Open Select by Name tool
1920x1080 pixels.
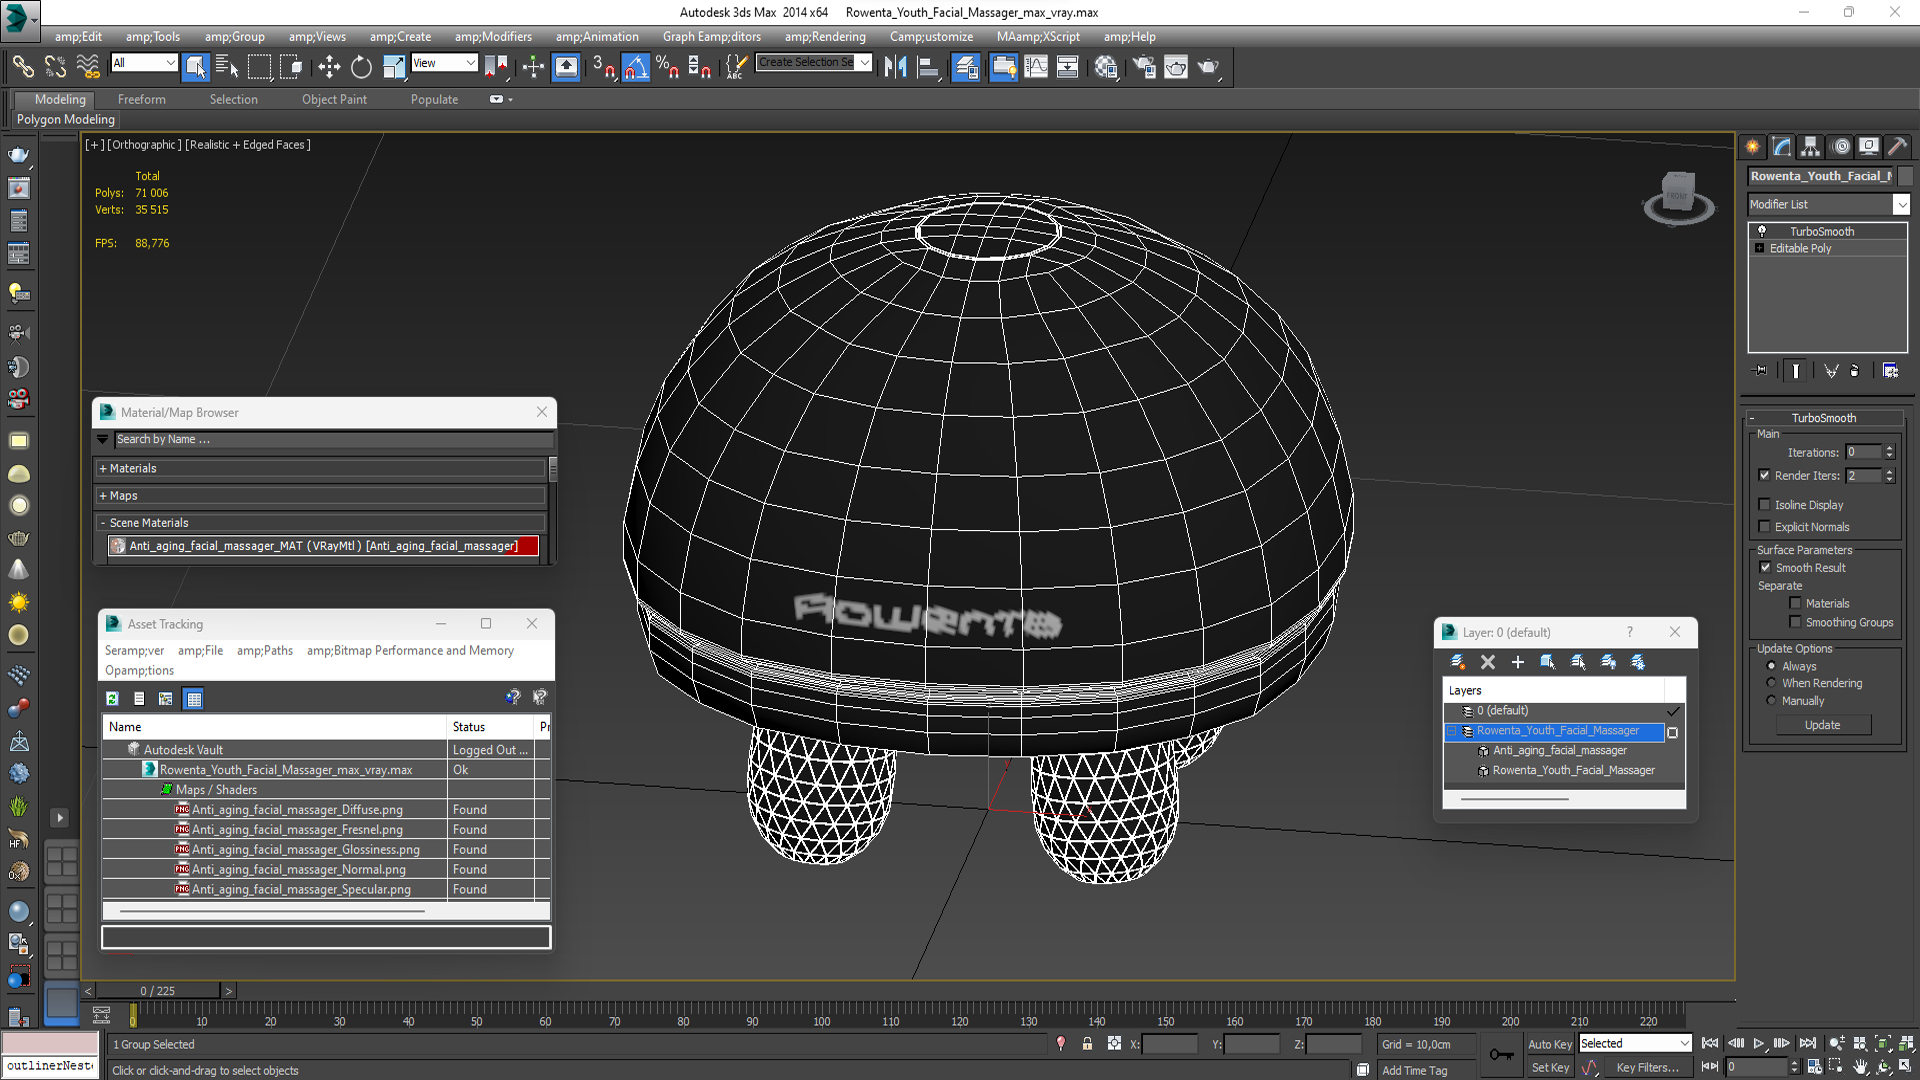(x=228, y=67)
